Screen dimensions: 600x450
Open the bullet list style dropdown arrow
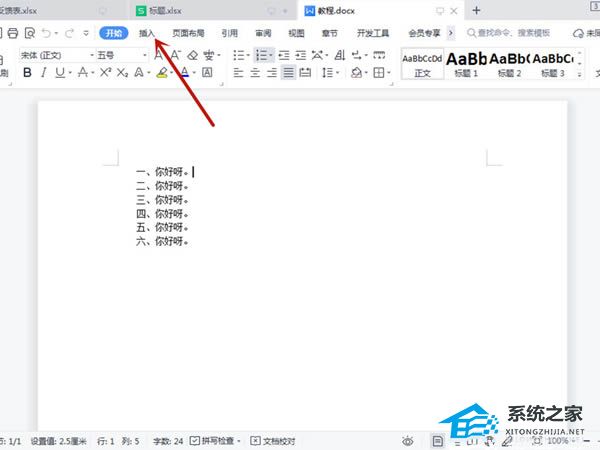[248, 55]
